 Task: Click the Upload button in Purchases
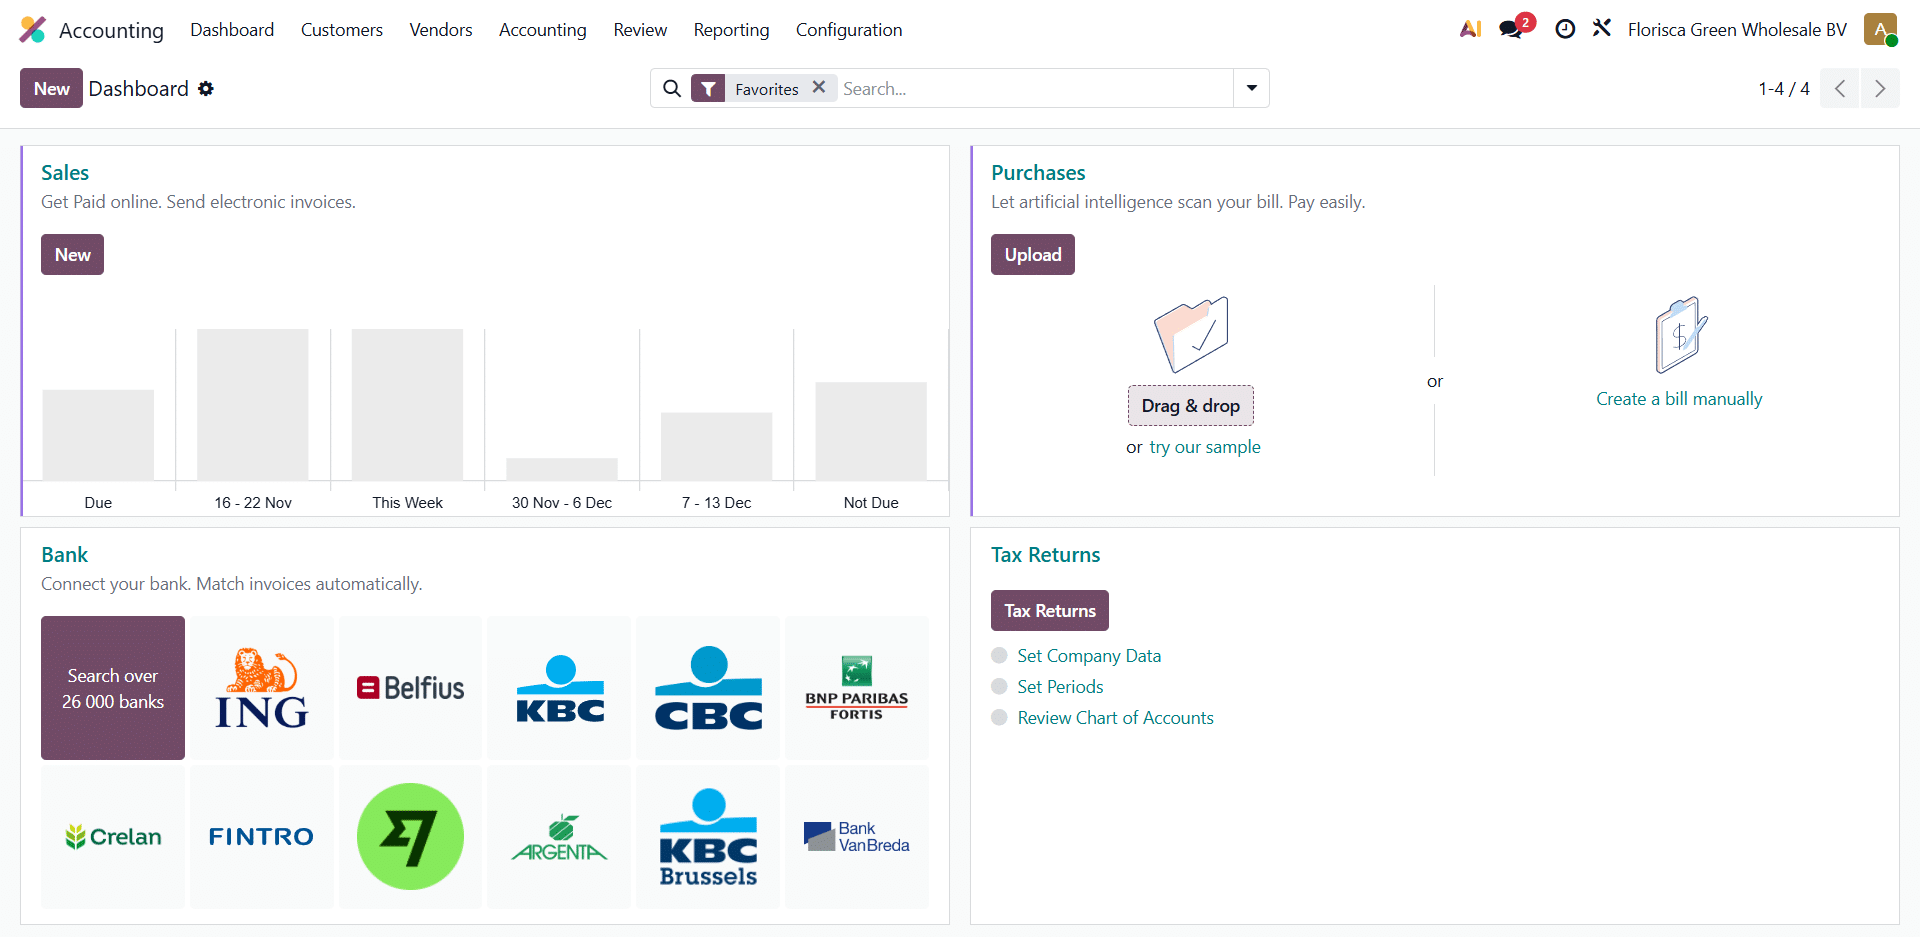click(1033, 255)
